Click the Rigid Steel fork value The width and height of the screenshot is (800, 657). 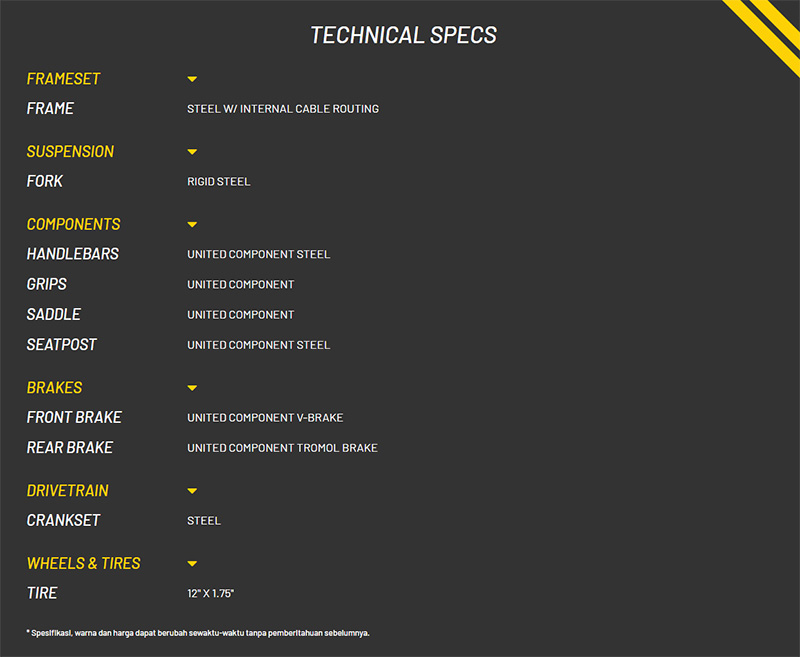(x=218, y=182)
